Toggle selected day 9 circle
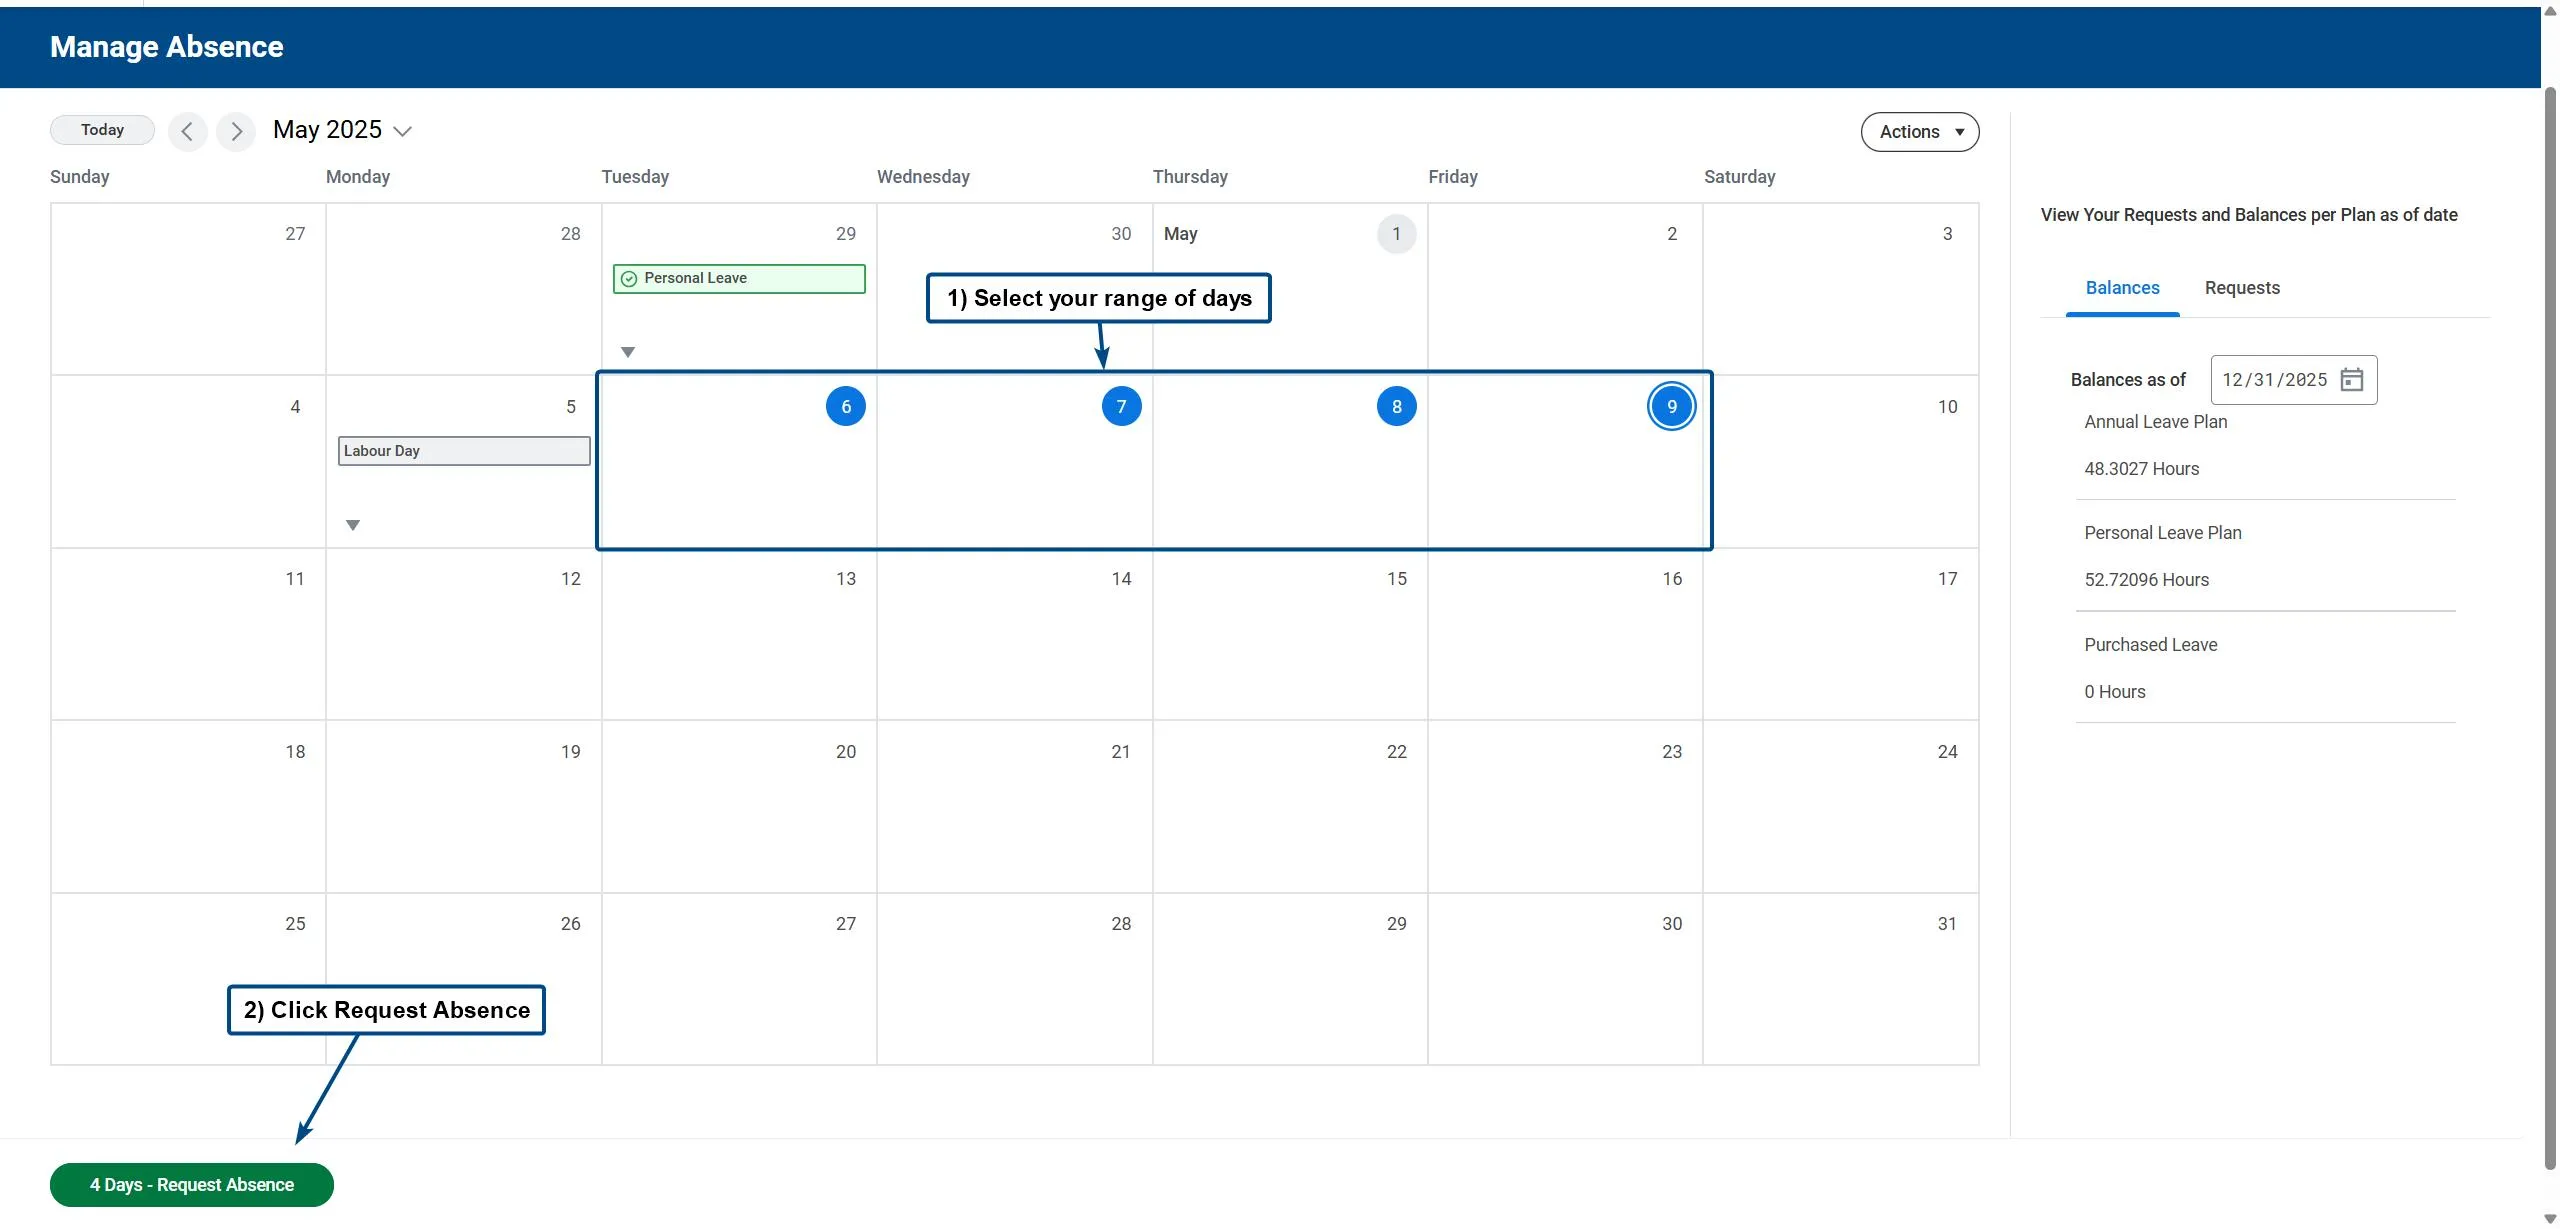Viewport: 2560px width, 1229px height. (x=1670, y=407)
